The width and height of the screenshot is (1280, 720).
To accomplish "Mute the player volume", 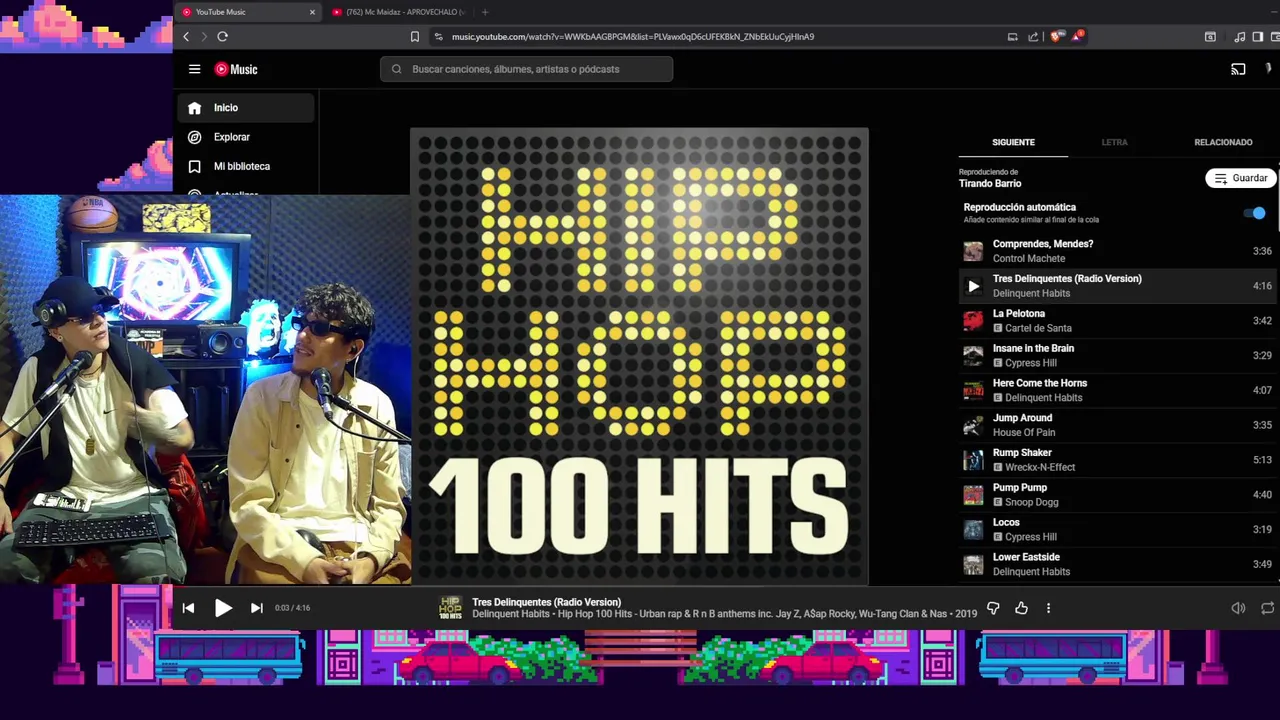I will click(x=1238, y=608).
